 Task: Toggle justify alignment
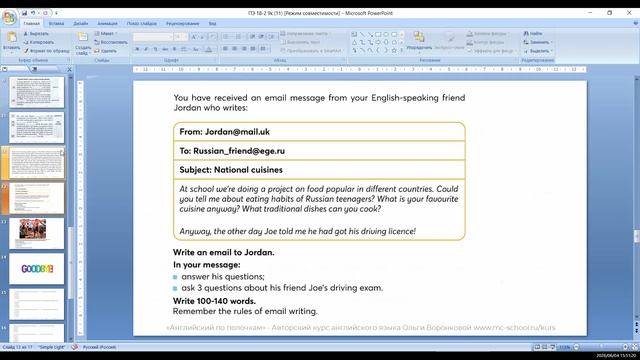coord(253,49)
